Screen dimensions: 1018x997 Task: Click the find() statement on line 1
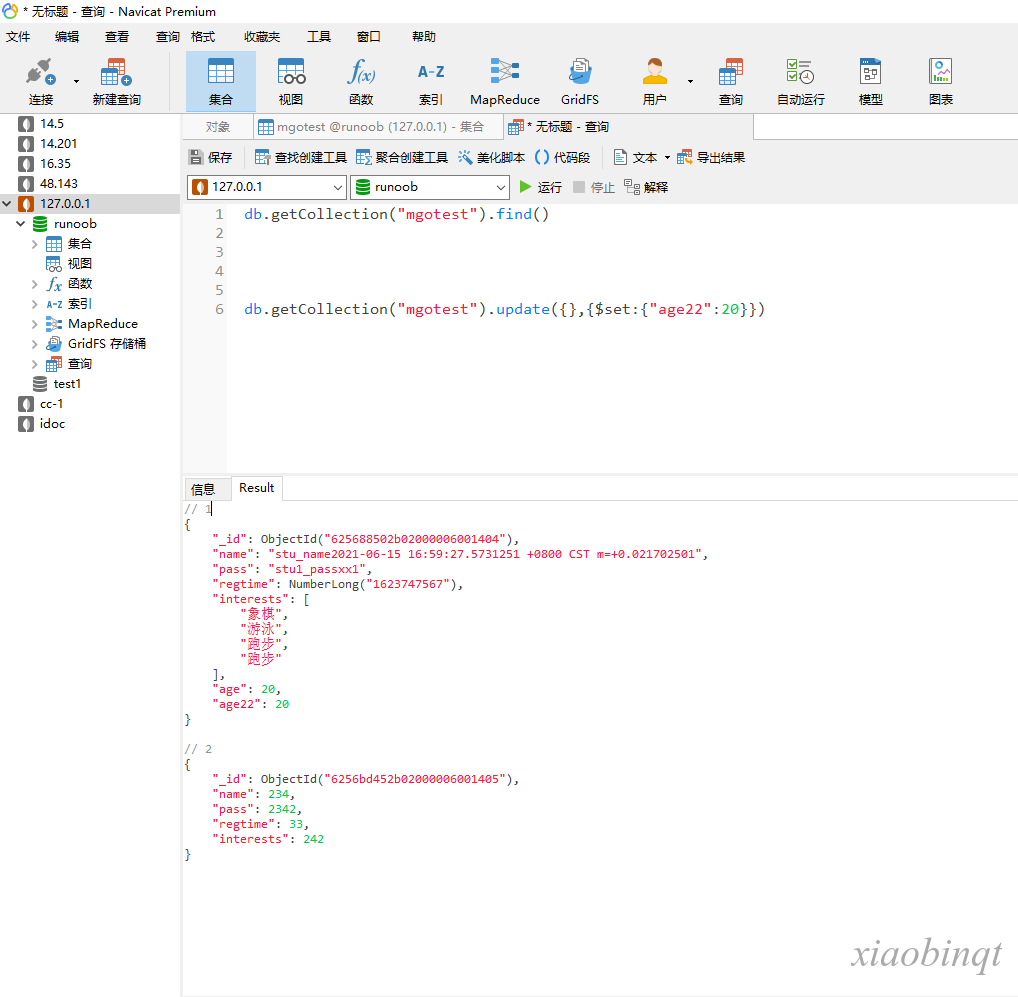click(x=396, y=214)
